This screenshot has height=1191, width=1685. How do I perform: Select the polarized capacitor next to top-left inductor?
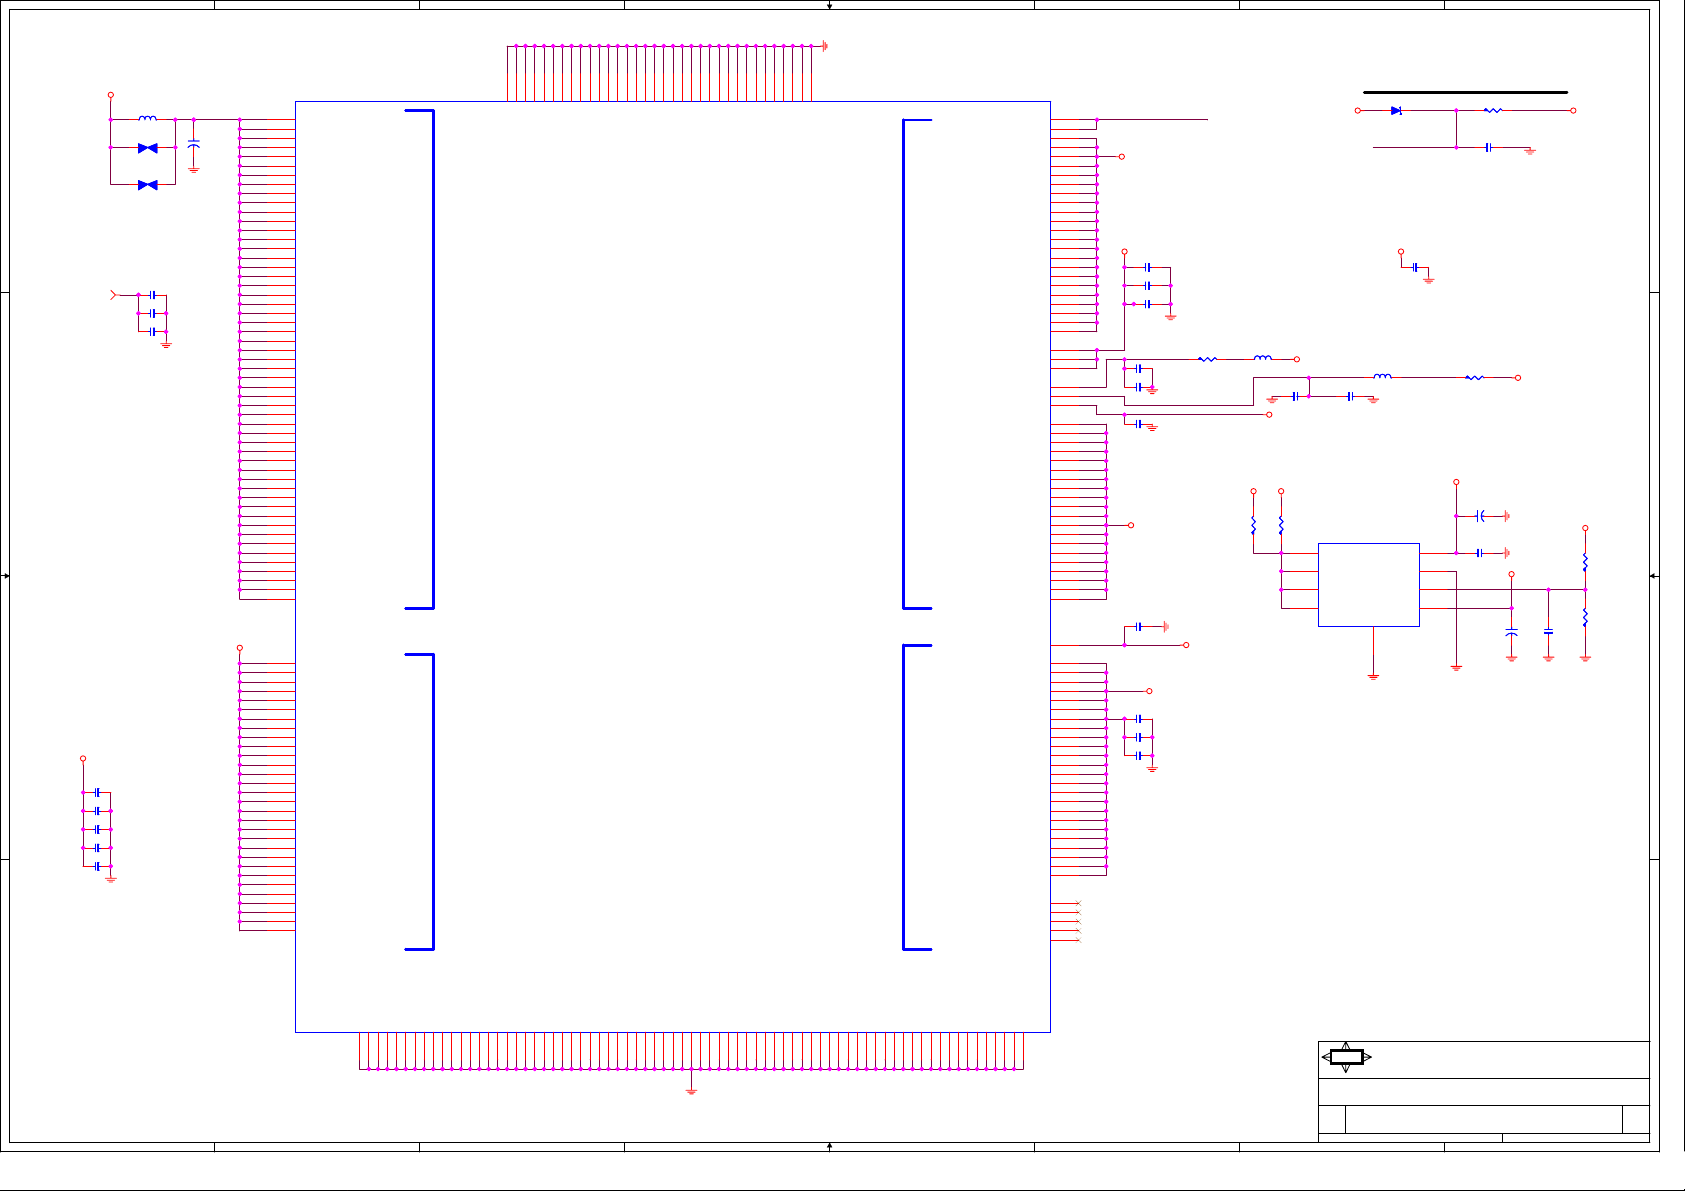tap(194, 146)
